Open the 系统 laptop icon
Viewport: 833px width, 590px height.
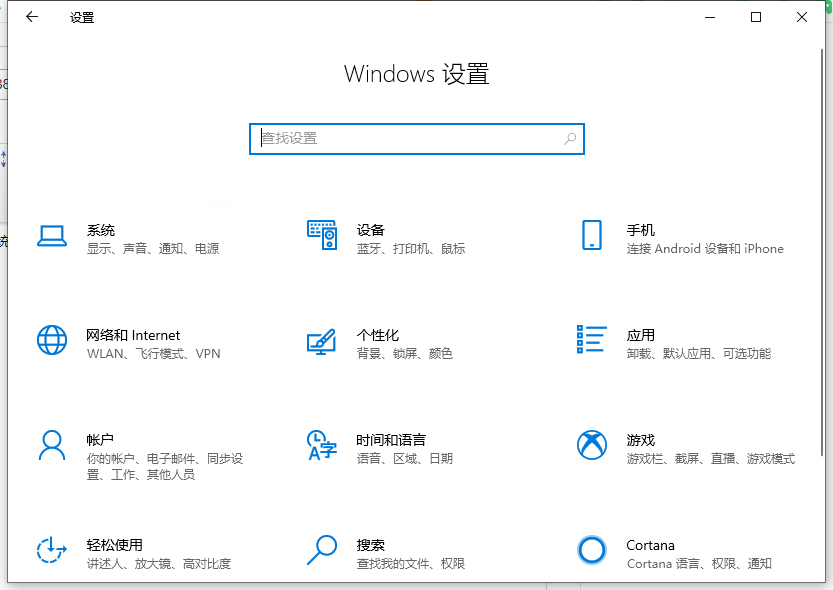[x=52, y=236]
